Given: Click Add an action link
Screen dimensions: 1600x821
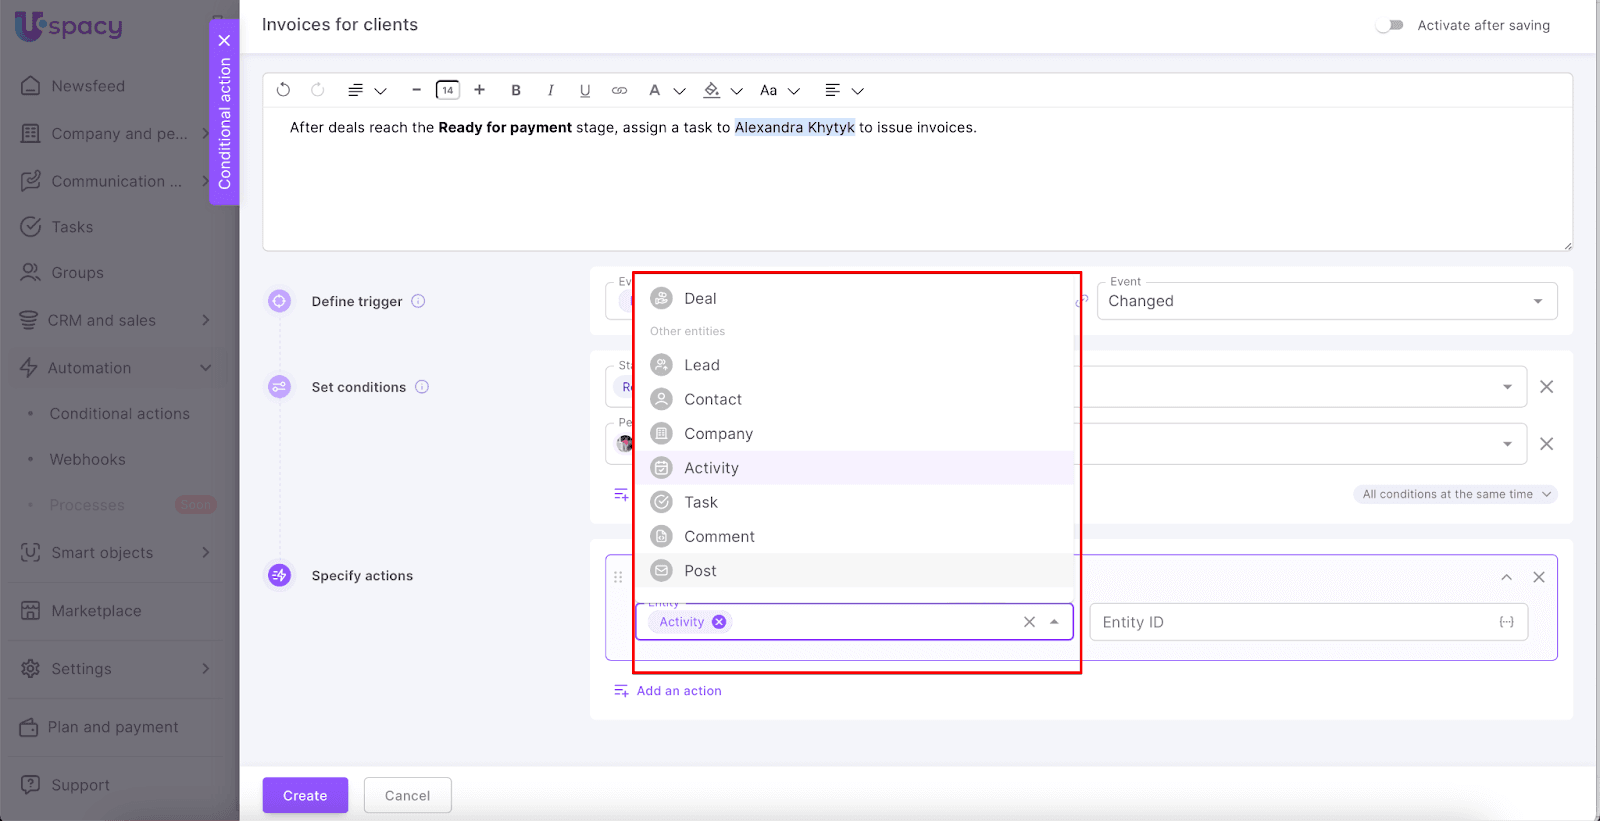Looking at the screenshot, I should 678,691.
